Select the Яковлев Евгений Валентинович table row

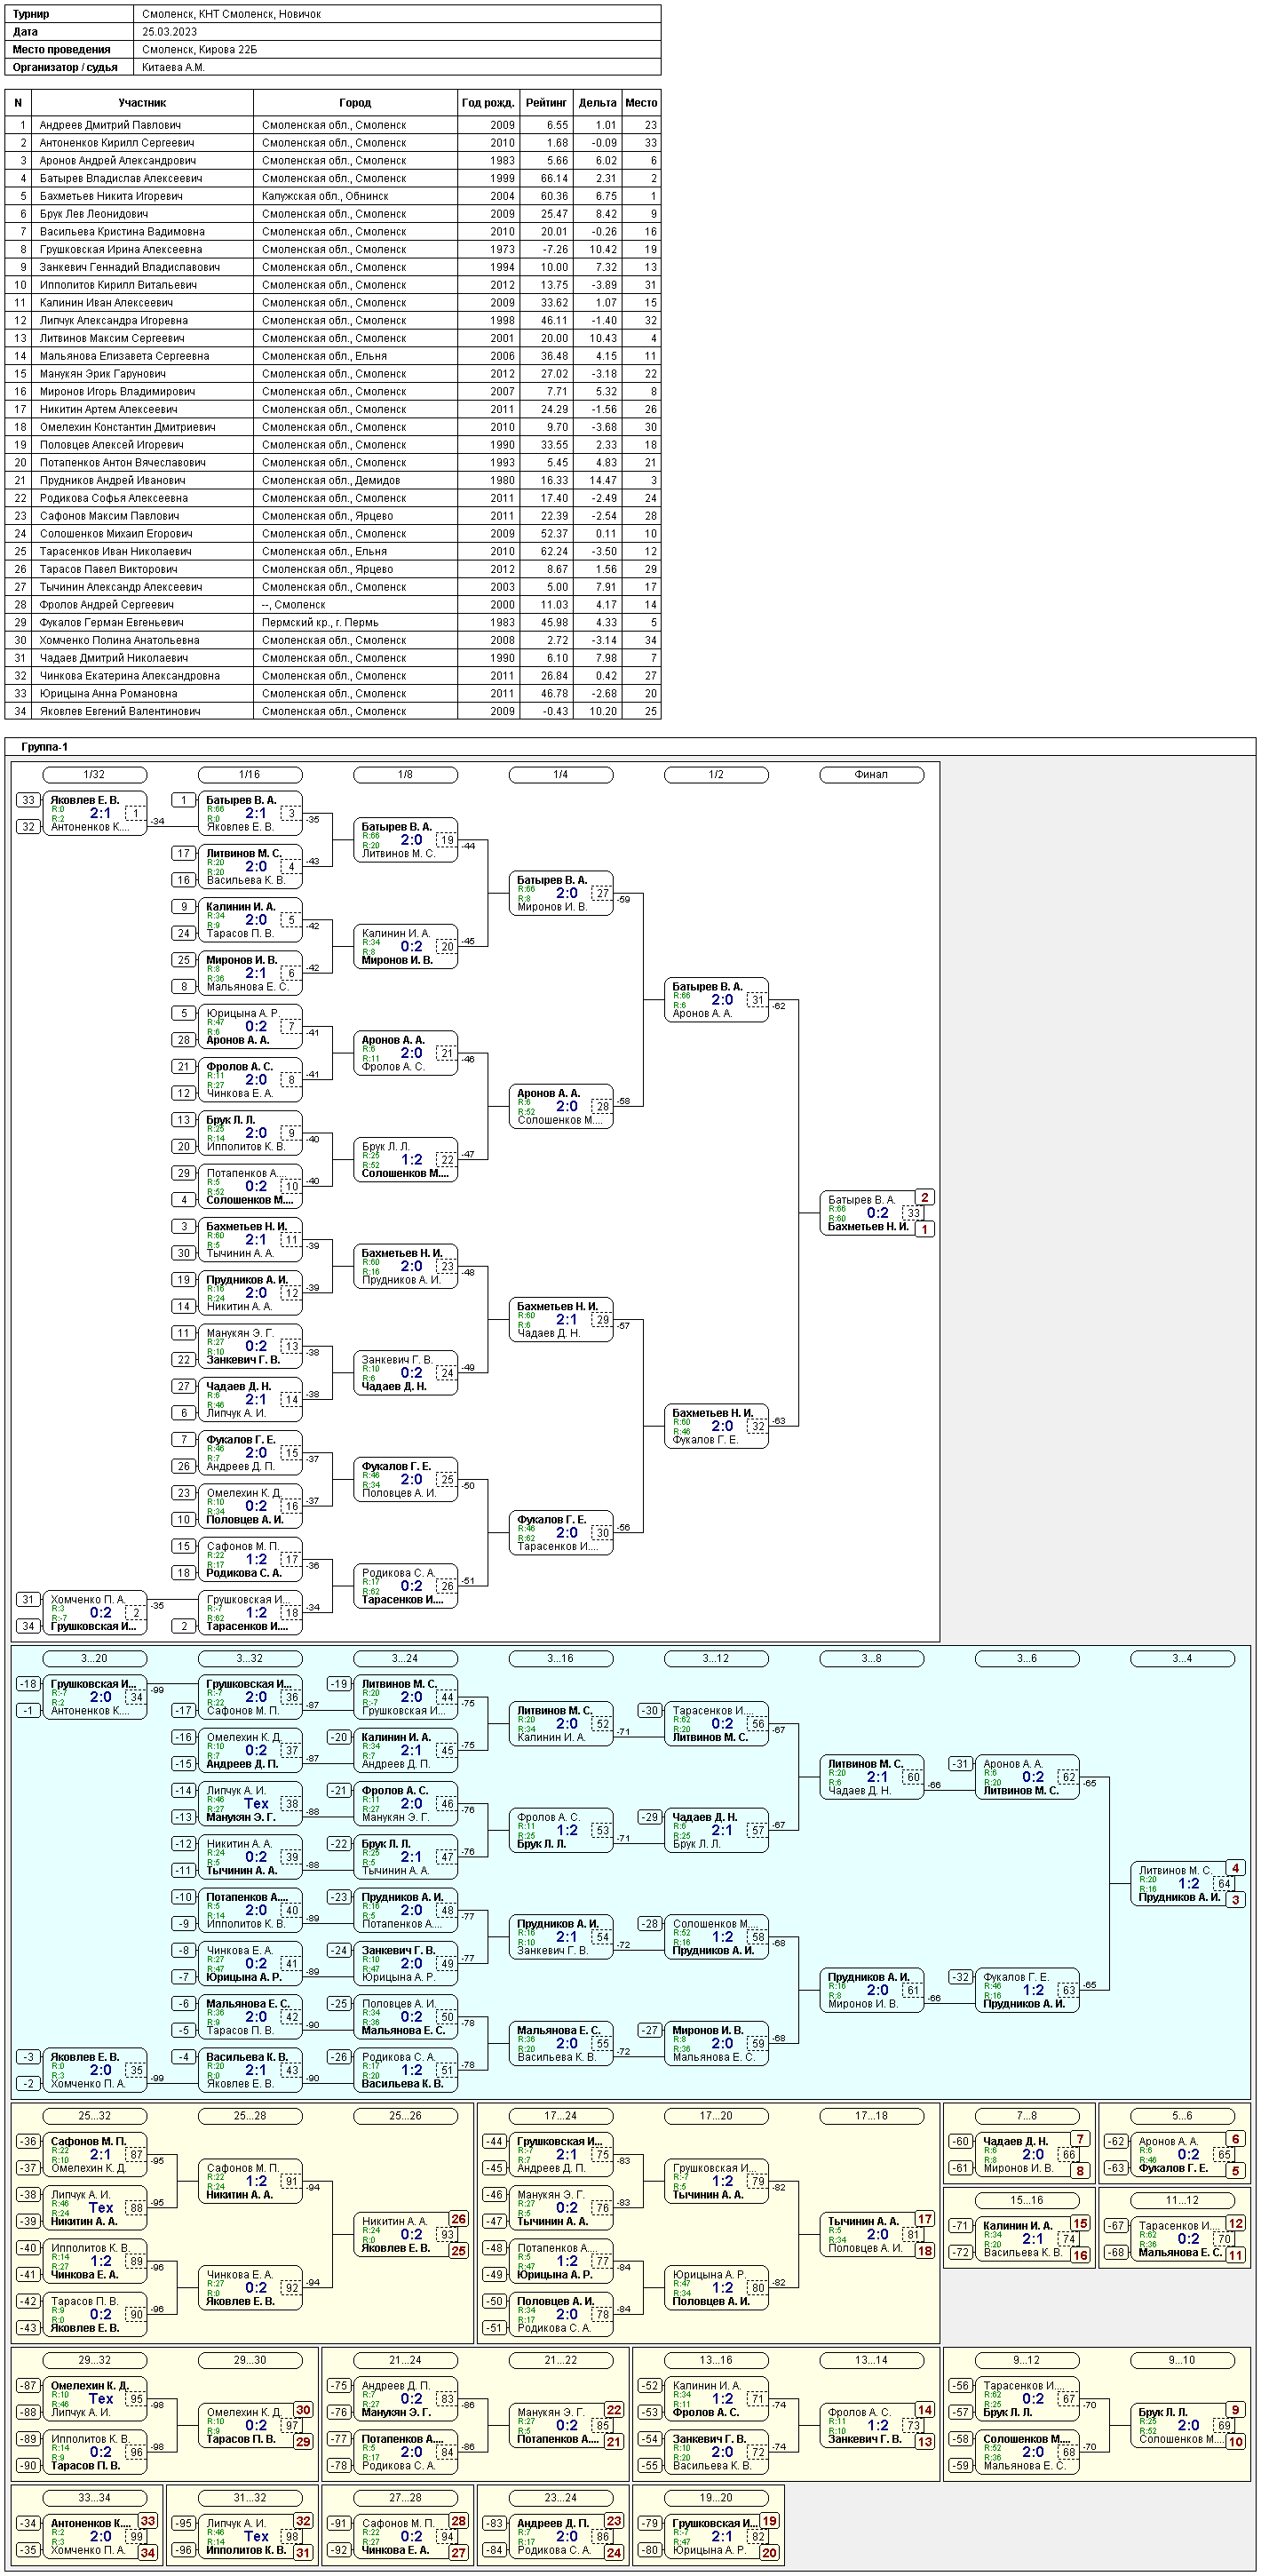click(332, 711)
